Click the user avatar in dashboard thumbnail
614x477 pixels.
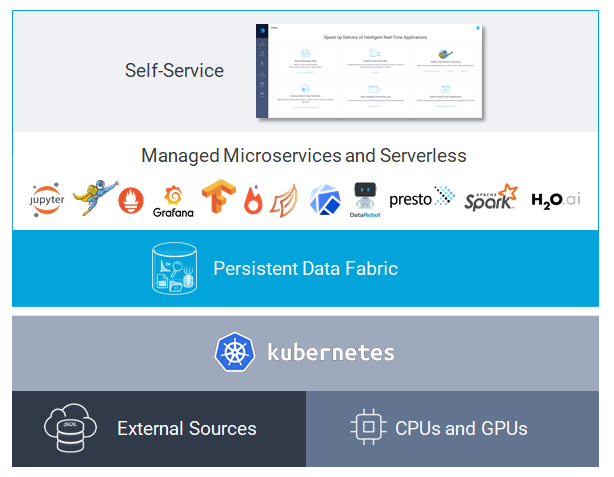pyautogui.click(x=478, y=28)
